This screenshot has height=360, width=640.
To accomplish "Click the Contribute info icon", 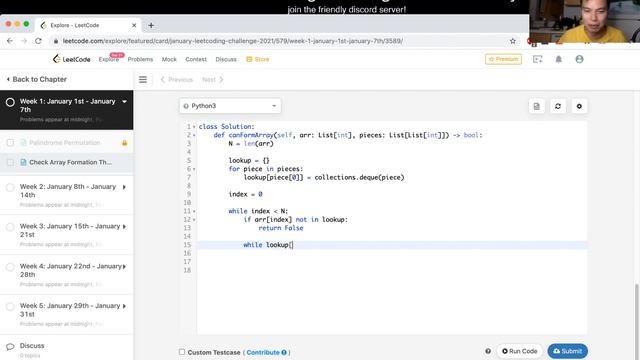I will [x=284, y=352].
